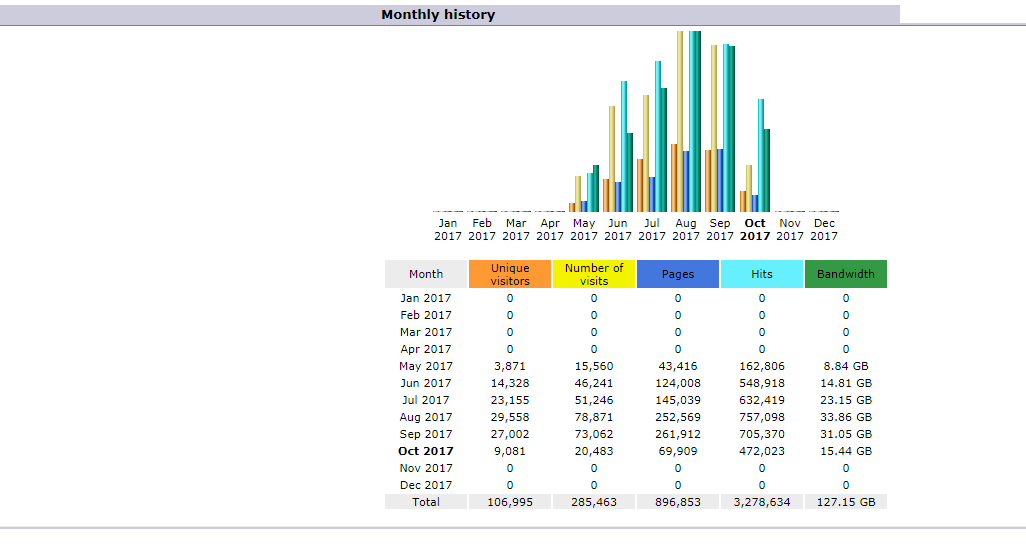Screen dimensions: 1026x550
Task: Click the Sep 2017 orange unique visitors bar
Action: click(x=708, y=180)
